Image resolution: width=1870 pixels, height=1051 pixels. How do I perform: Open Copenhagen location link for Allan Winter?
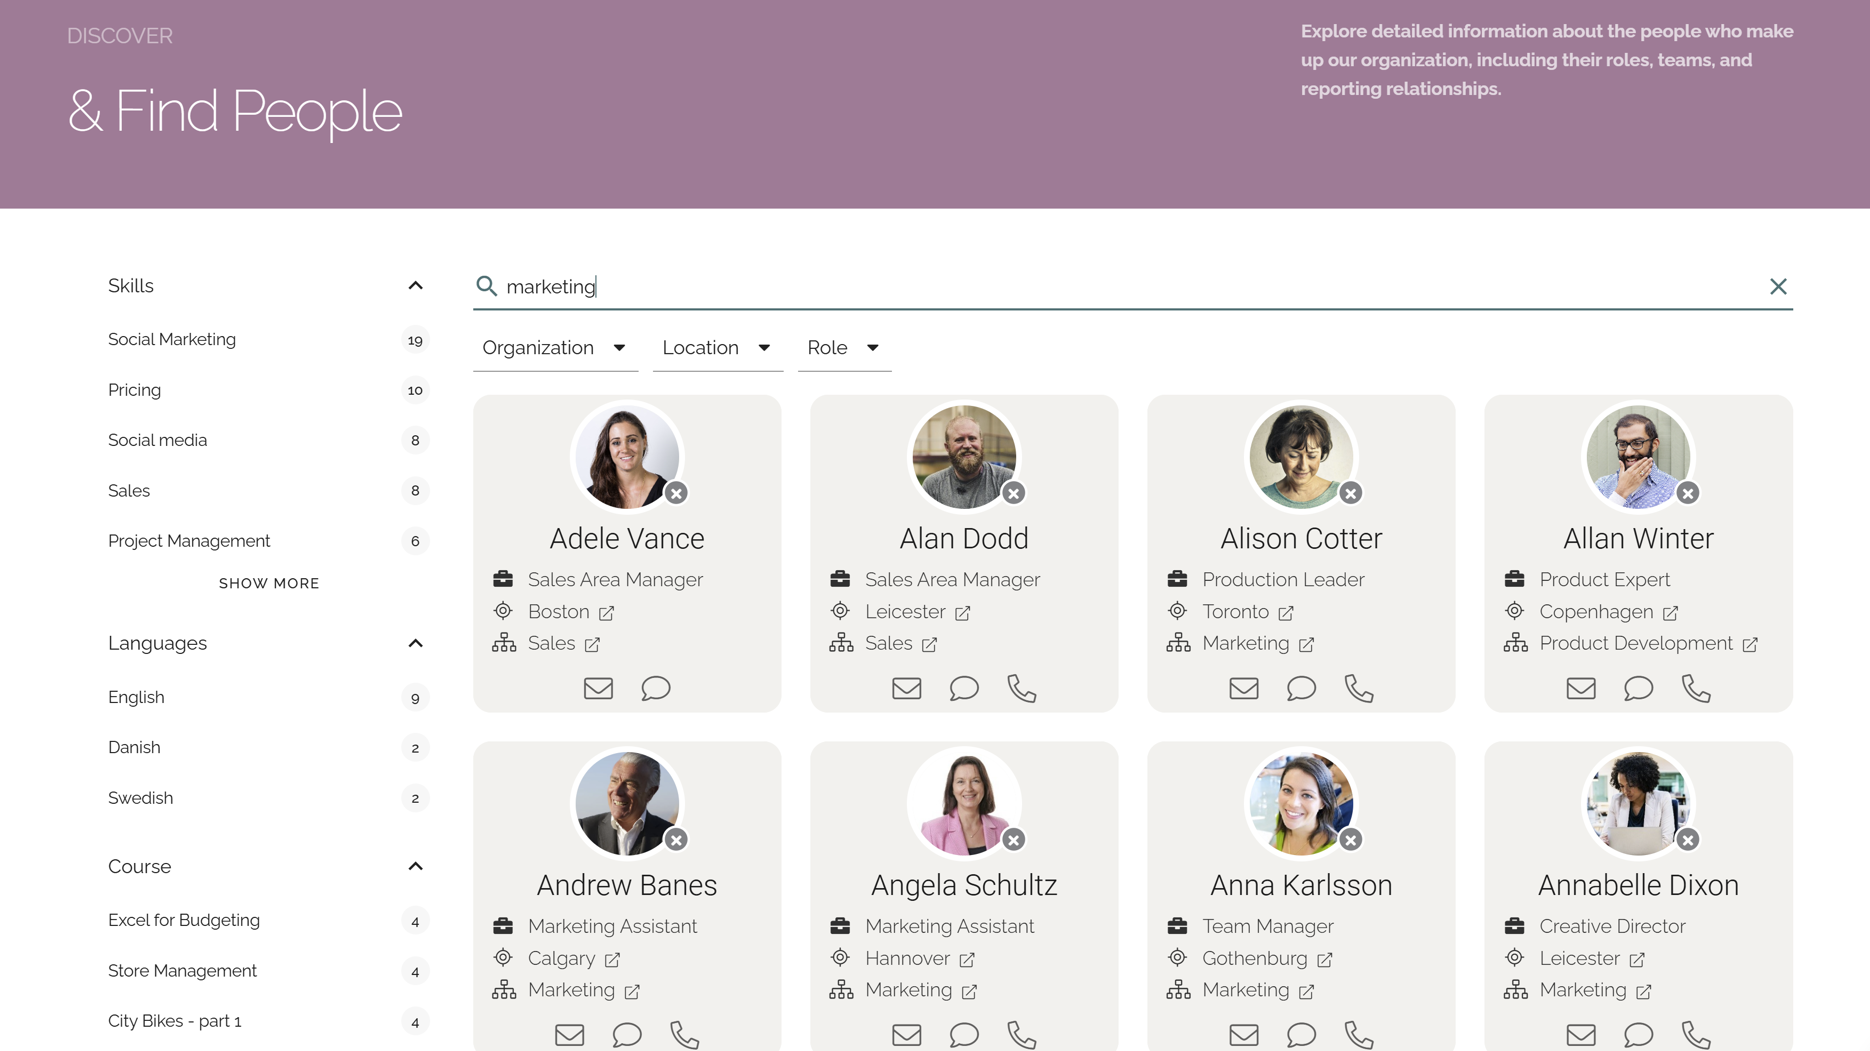[x=1670, y=612]
